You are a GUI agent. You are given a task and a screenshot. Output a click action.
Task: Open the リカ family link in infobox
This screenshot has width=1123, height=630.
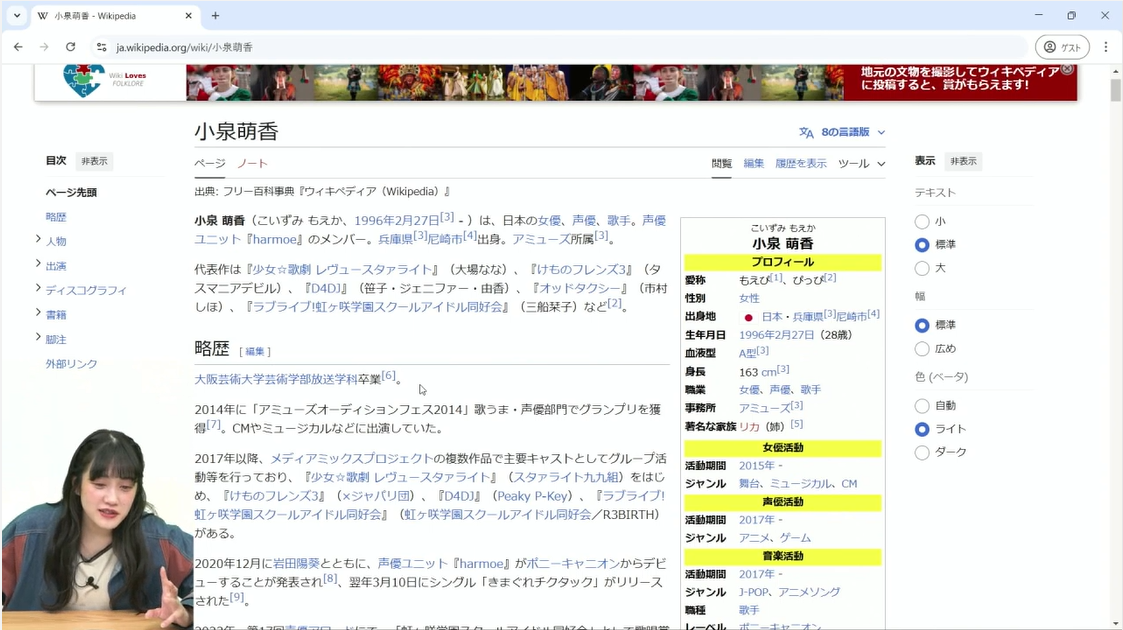(x=749, y=427)
